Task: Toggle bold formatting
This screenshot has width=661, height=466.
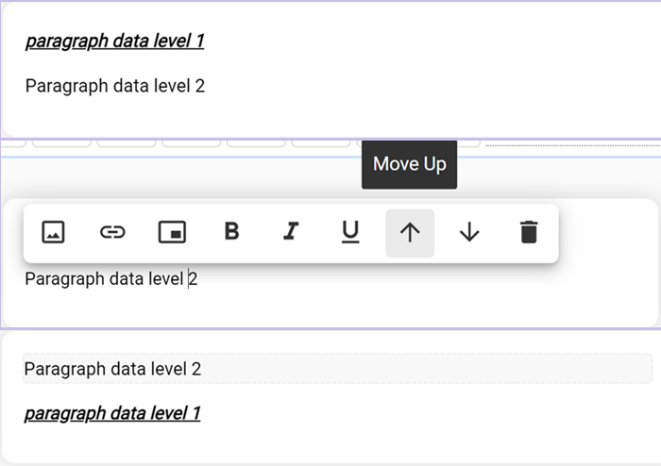Action: coord(232,232)
